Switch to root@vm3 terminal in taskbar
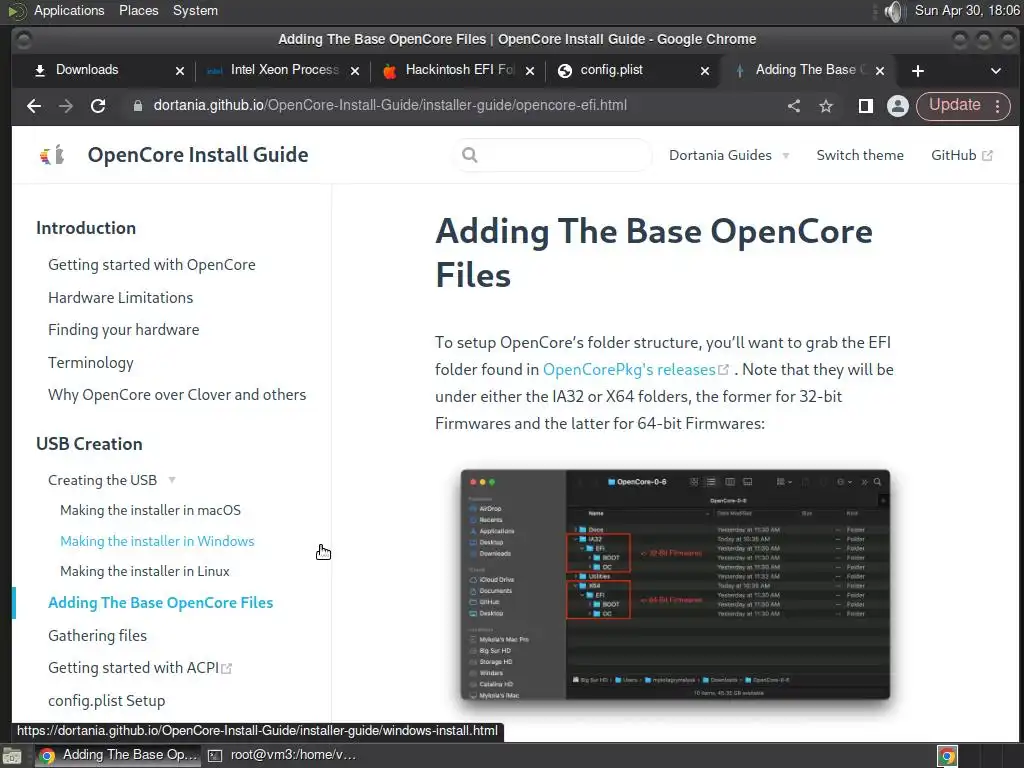The height and width of the screenshot is (768, 1024). 282,756
